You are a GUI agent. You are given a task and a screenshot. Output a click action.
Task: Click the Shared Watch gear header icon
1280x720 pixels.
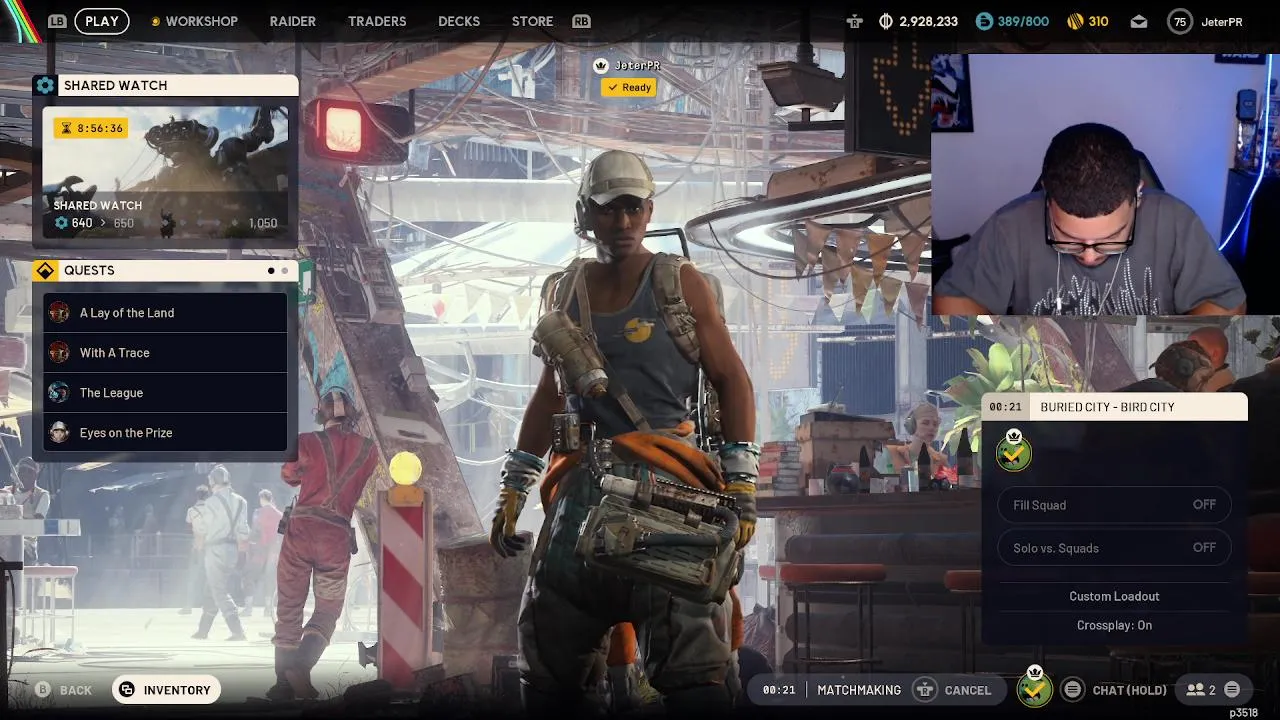click(45, 86)
